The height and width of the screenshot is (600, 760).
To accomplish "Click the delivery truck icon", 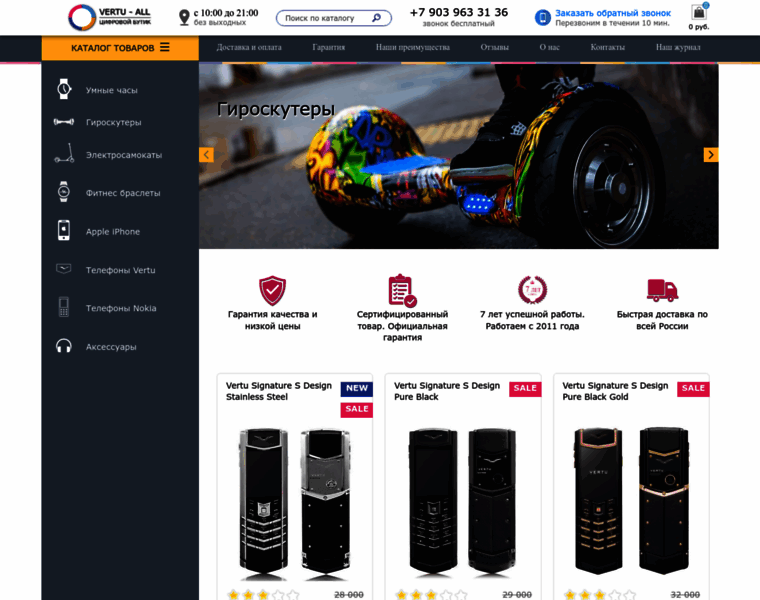I will (662, 290).
